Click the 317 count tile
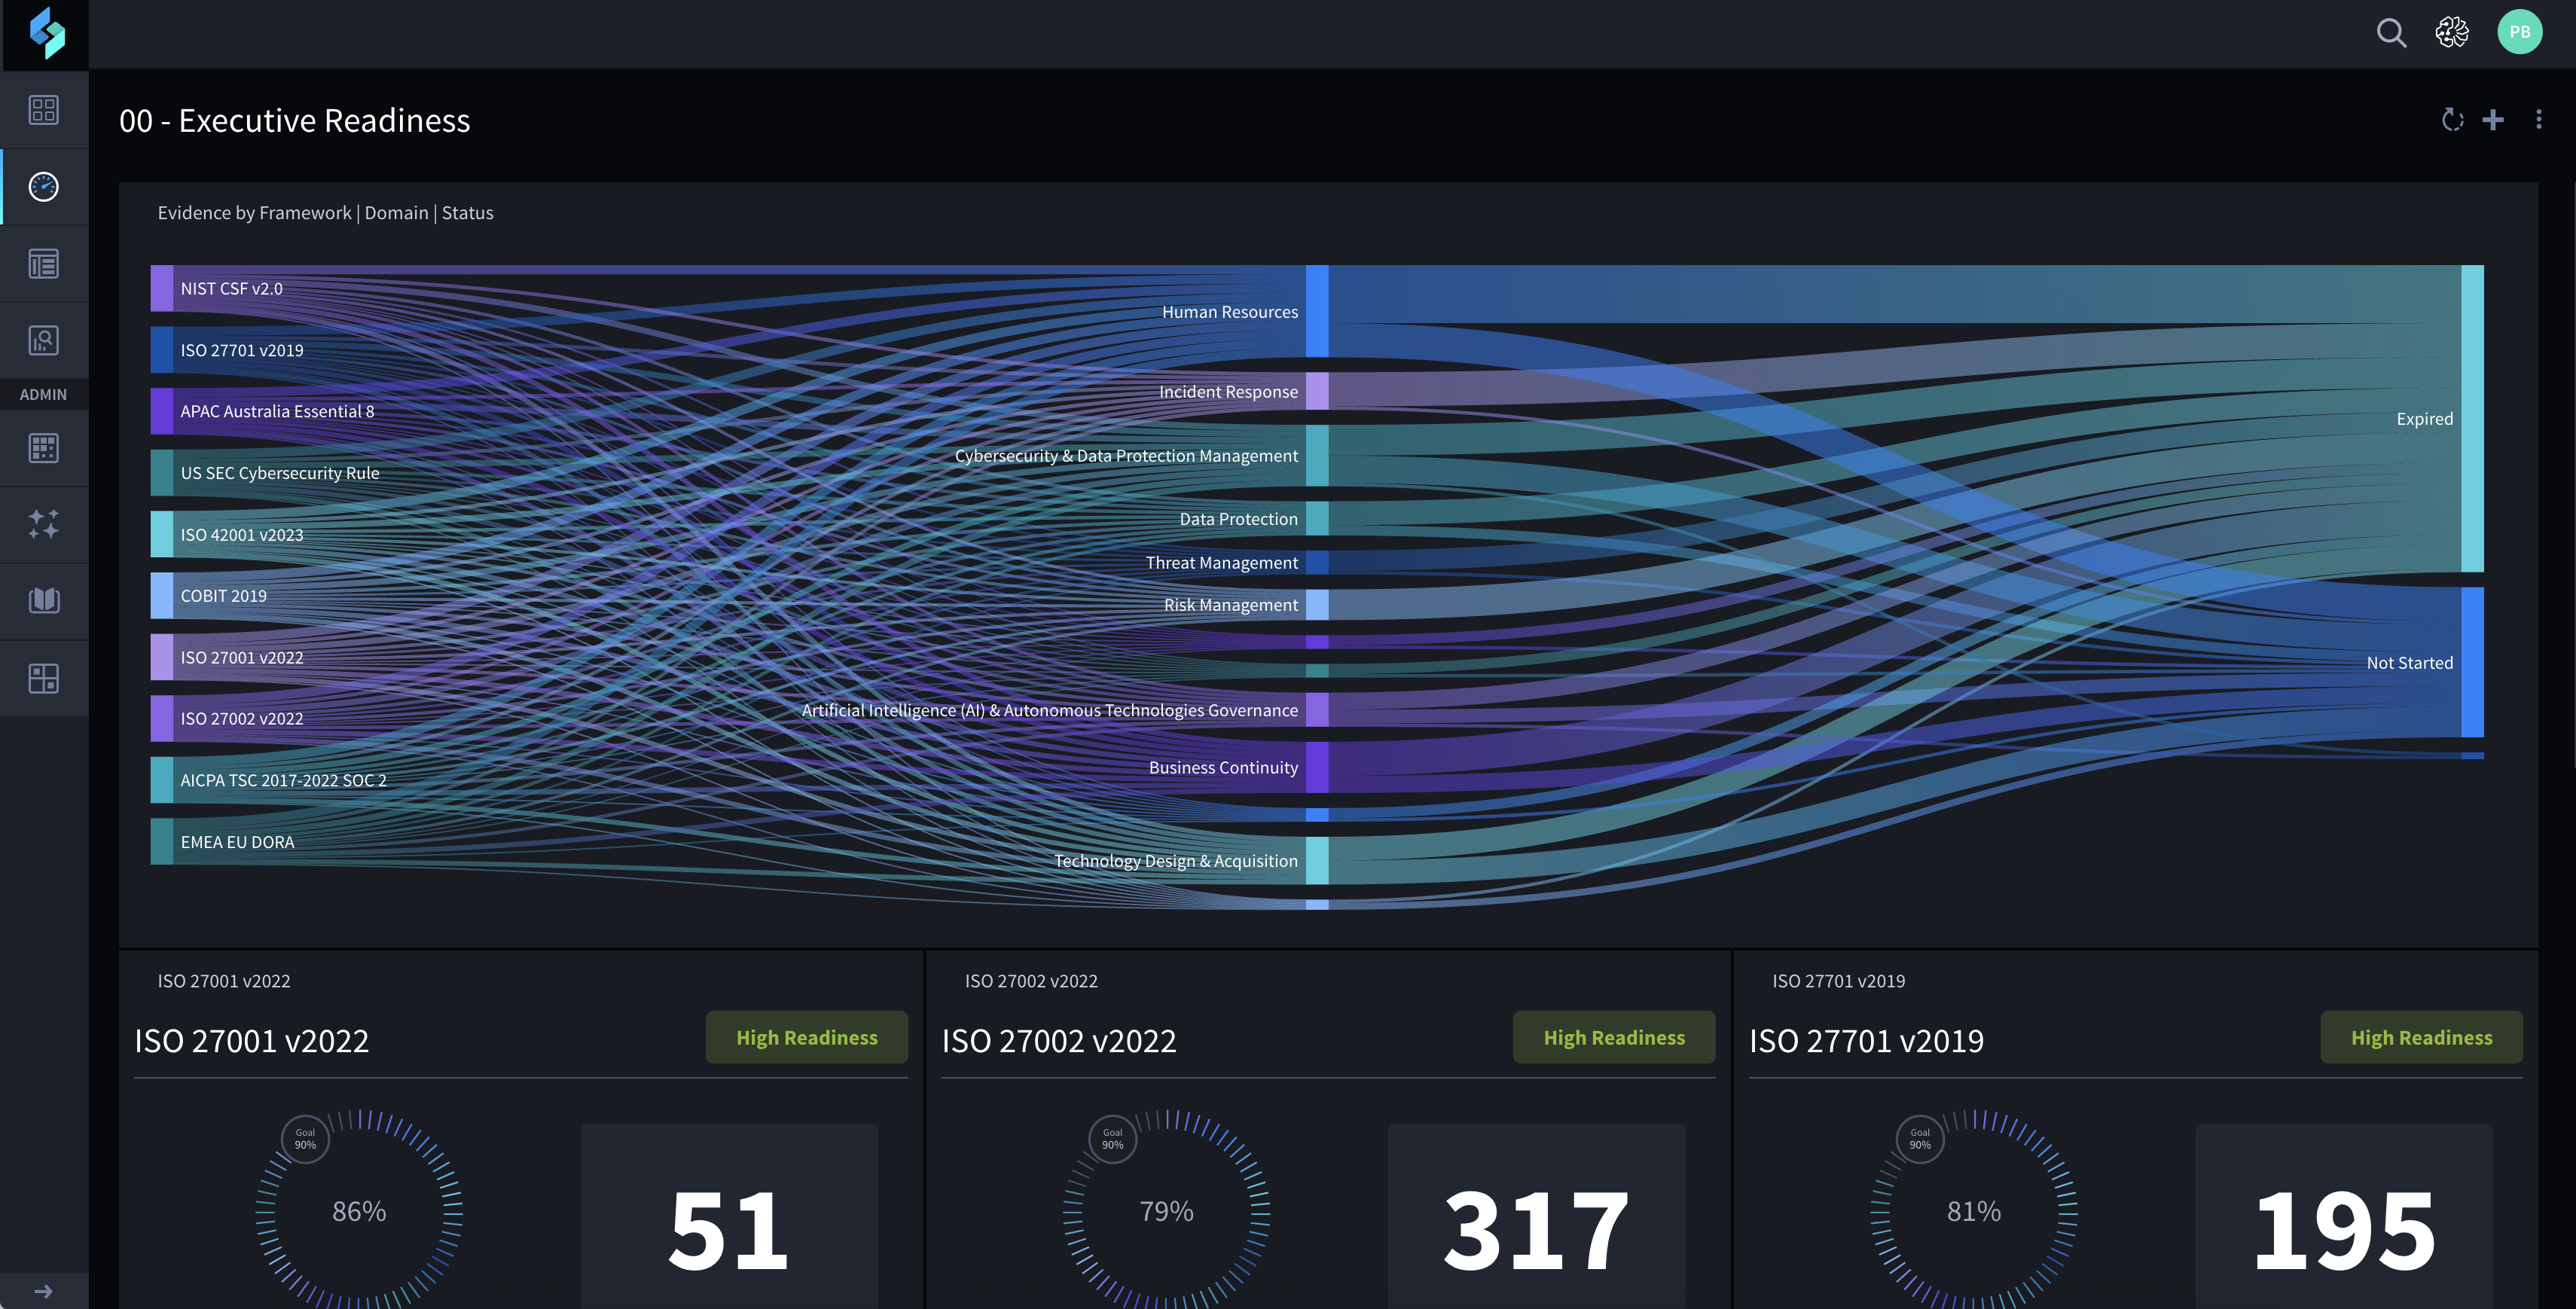Viewport: 2576px width, 1309px height. [1536, 1216]
